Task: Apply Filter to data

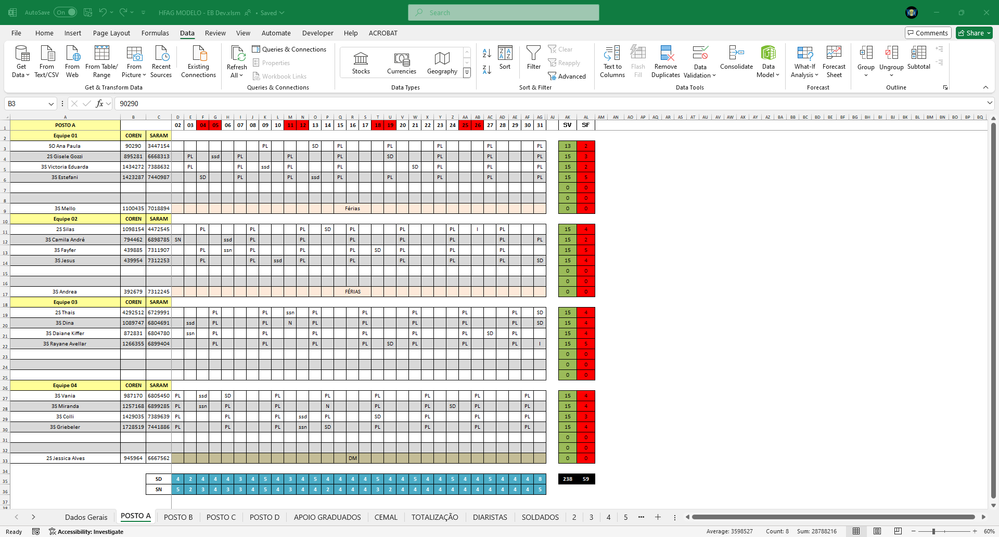Action: tap(533, 57)
